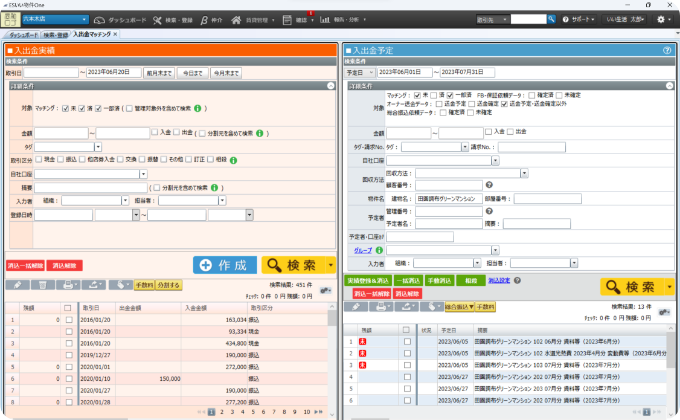Screen dimensions: 680x420
Task: Click the tag icon in 入出金予定 toolbar
Action: tap(432, 307)
